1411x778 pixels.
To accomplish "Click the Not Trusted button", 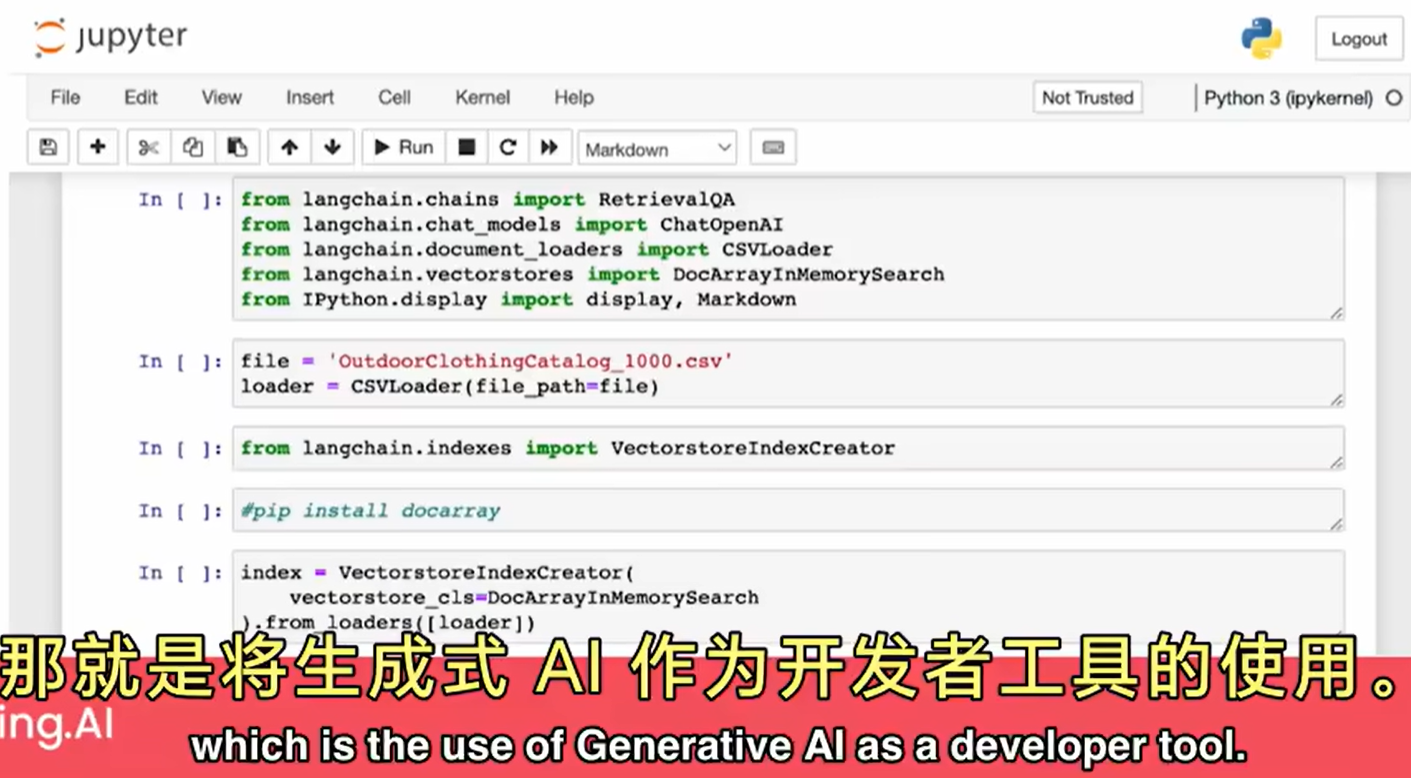I will coord(1087,97).
